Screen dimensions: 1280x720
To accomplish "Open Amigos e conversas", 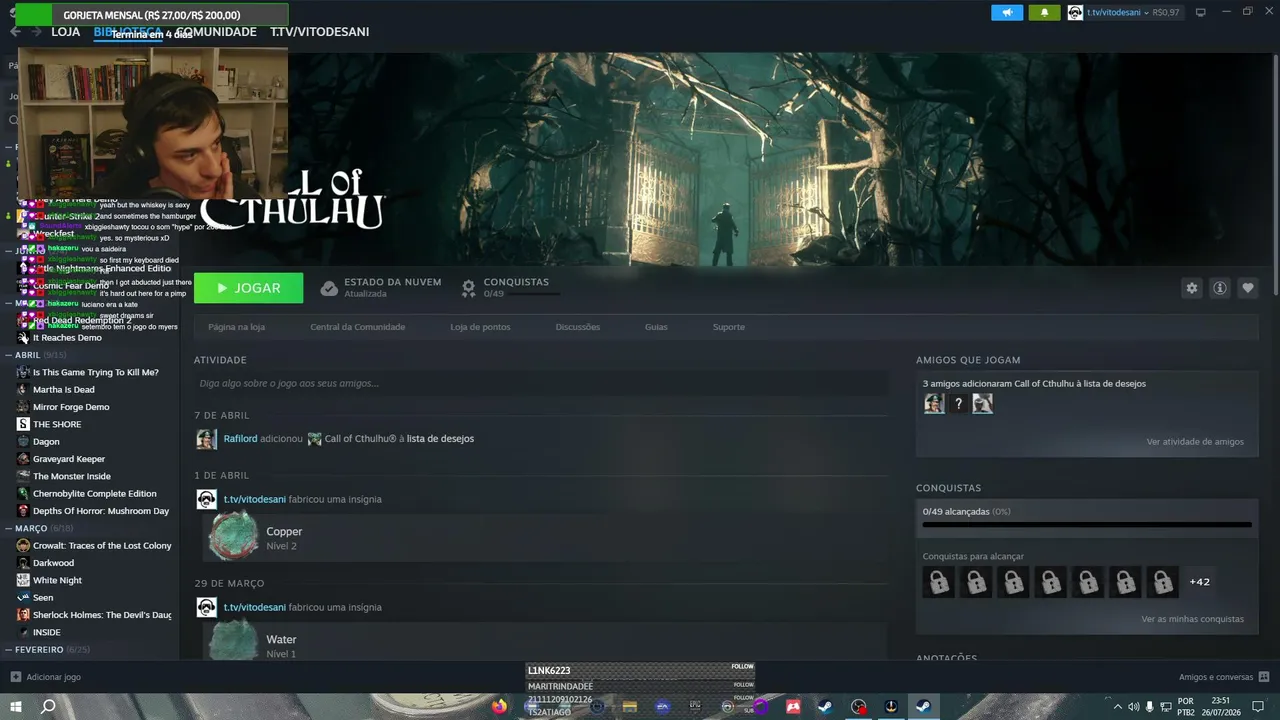I will pyautogui.click(x=1215, y=677).
